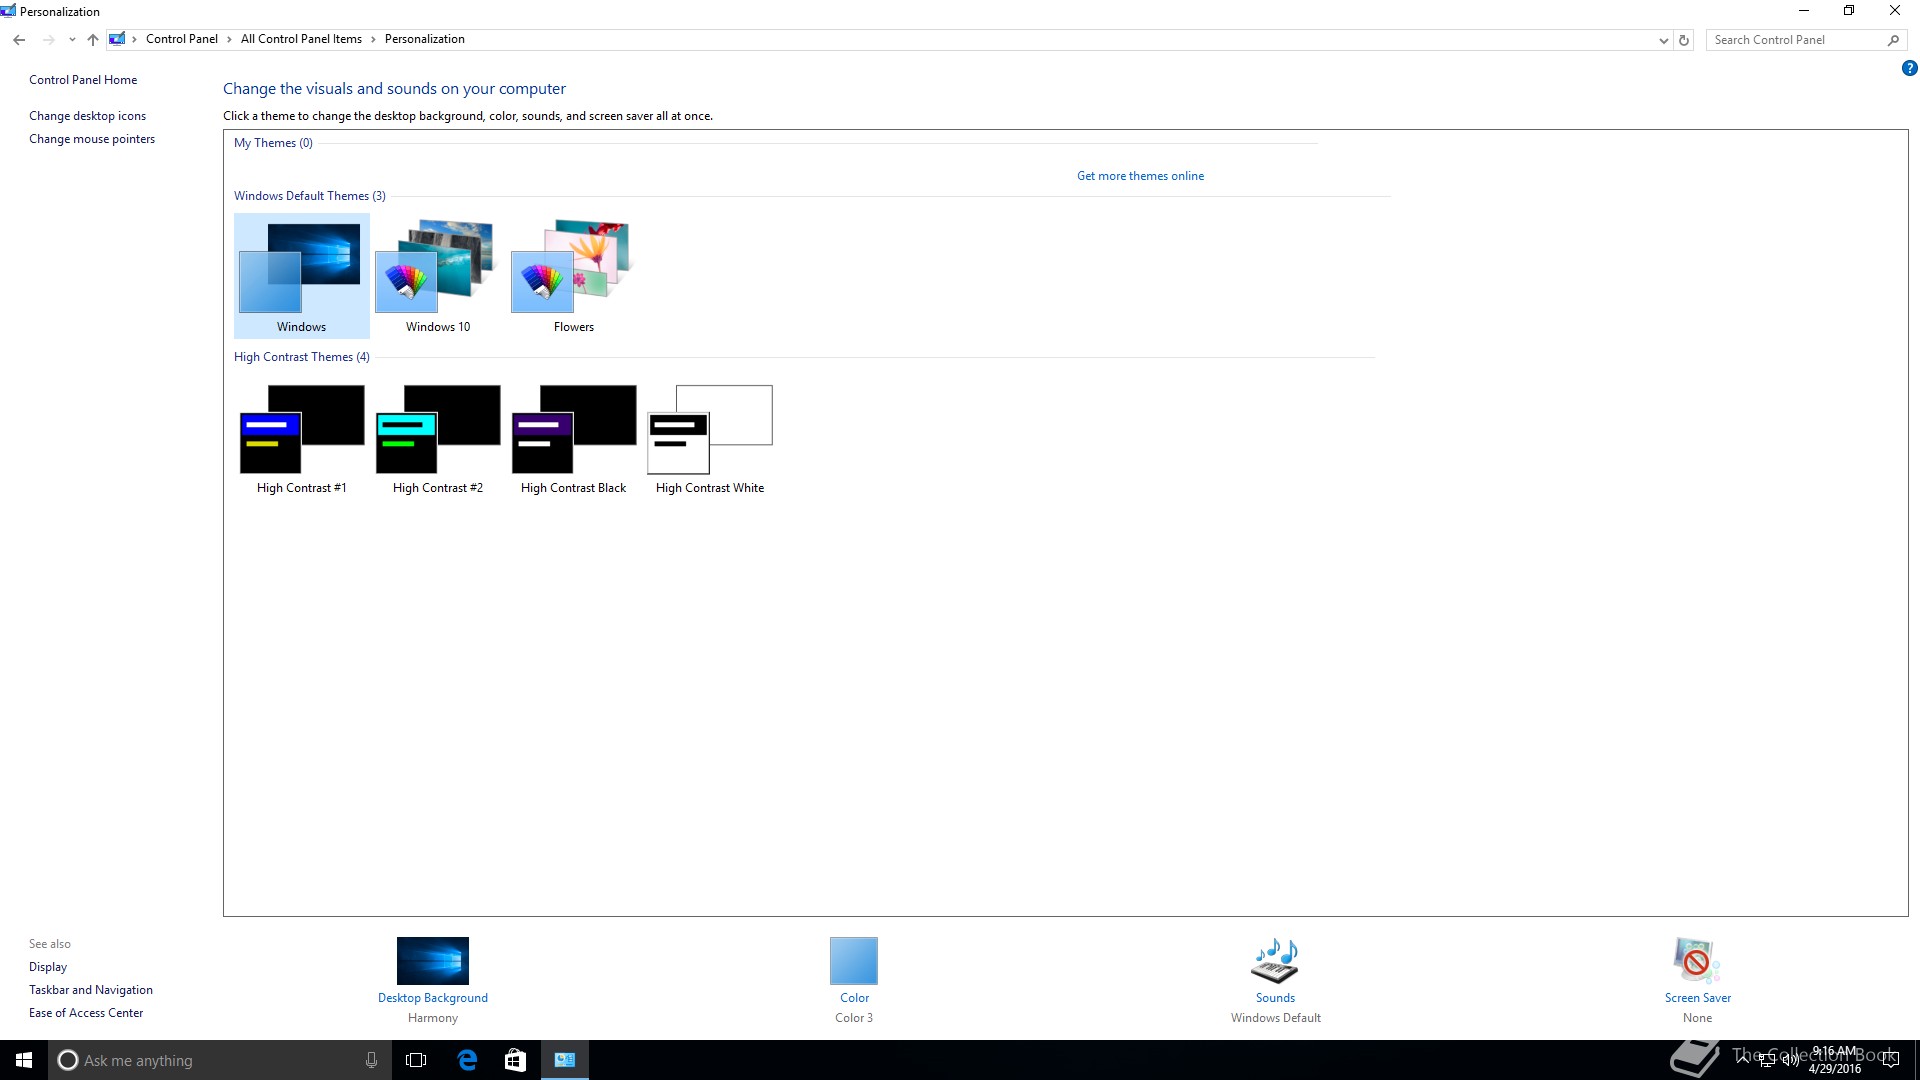The image size is (1920, 1080).
Task: Open Microsoft Edge from taskbar
Action: tap(467, 1060)
